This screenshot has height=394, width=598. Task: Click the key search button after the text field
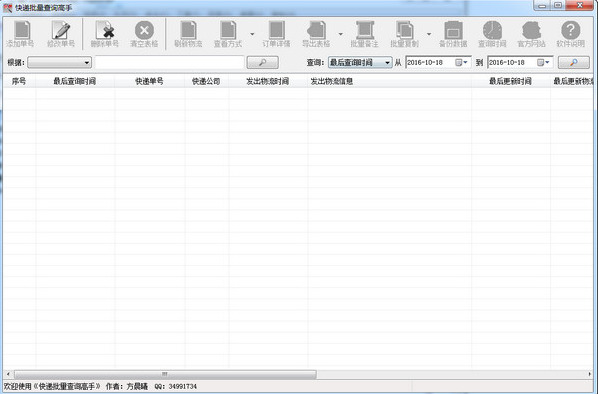(x=263, y=62)
